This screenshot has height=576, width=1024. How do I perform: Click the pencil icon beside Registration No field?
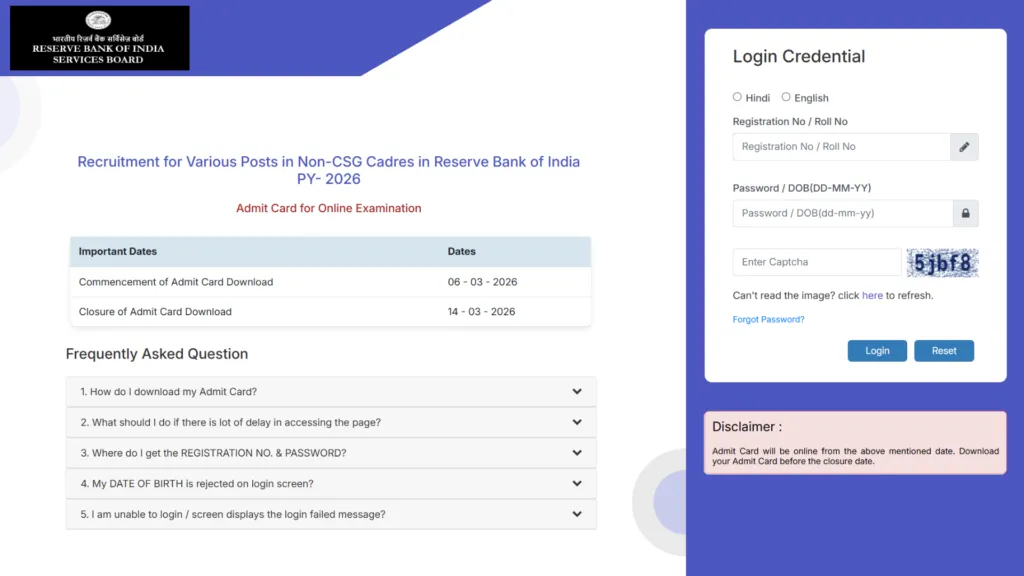click(963, 146)
